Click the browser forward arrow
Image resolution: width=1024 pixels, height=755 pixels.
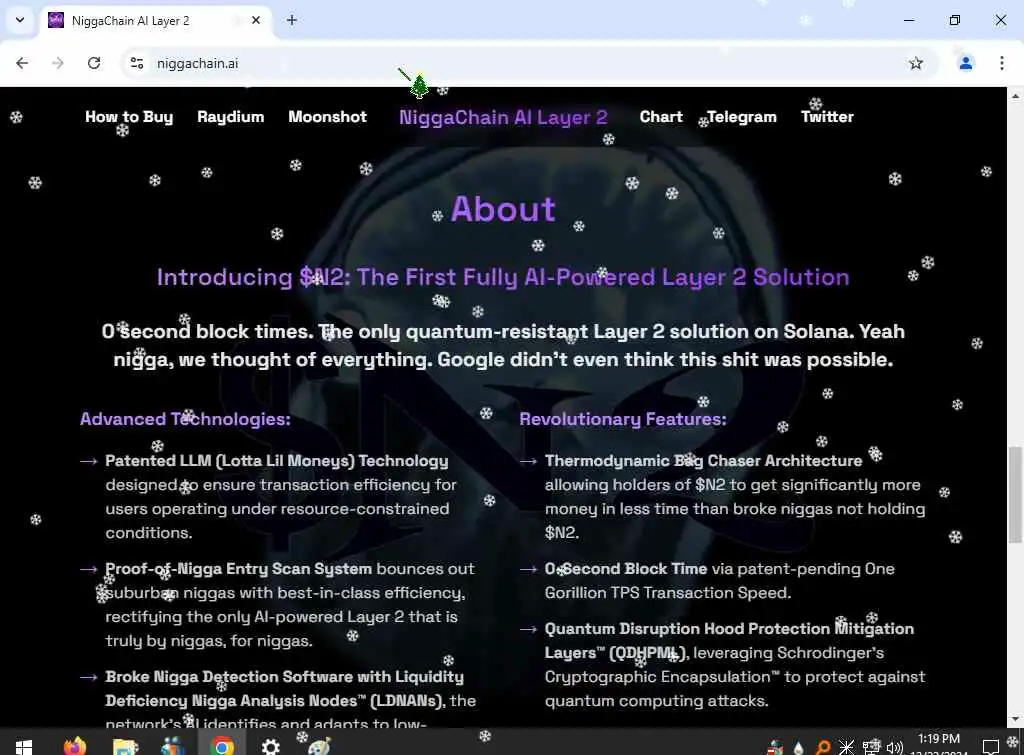[58, 63]
